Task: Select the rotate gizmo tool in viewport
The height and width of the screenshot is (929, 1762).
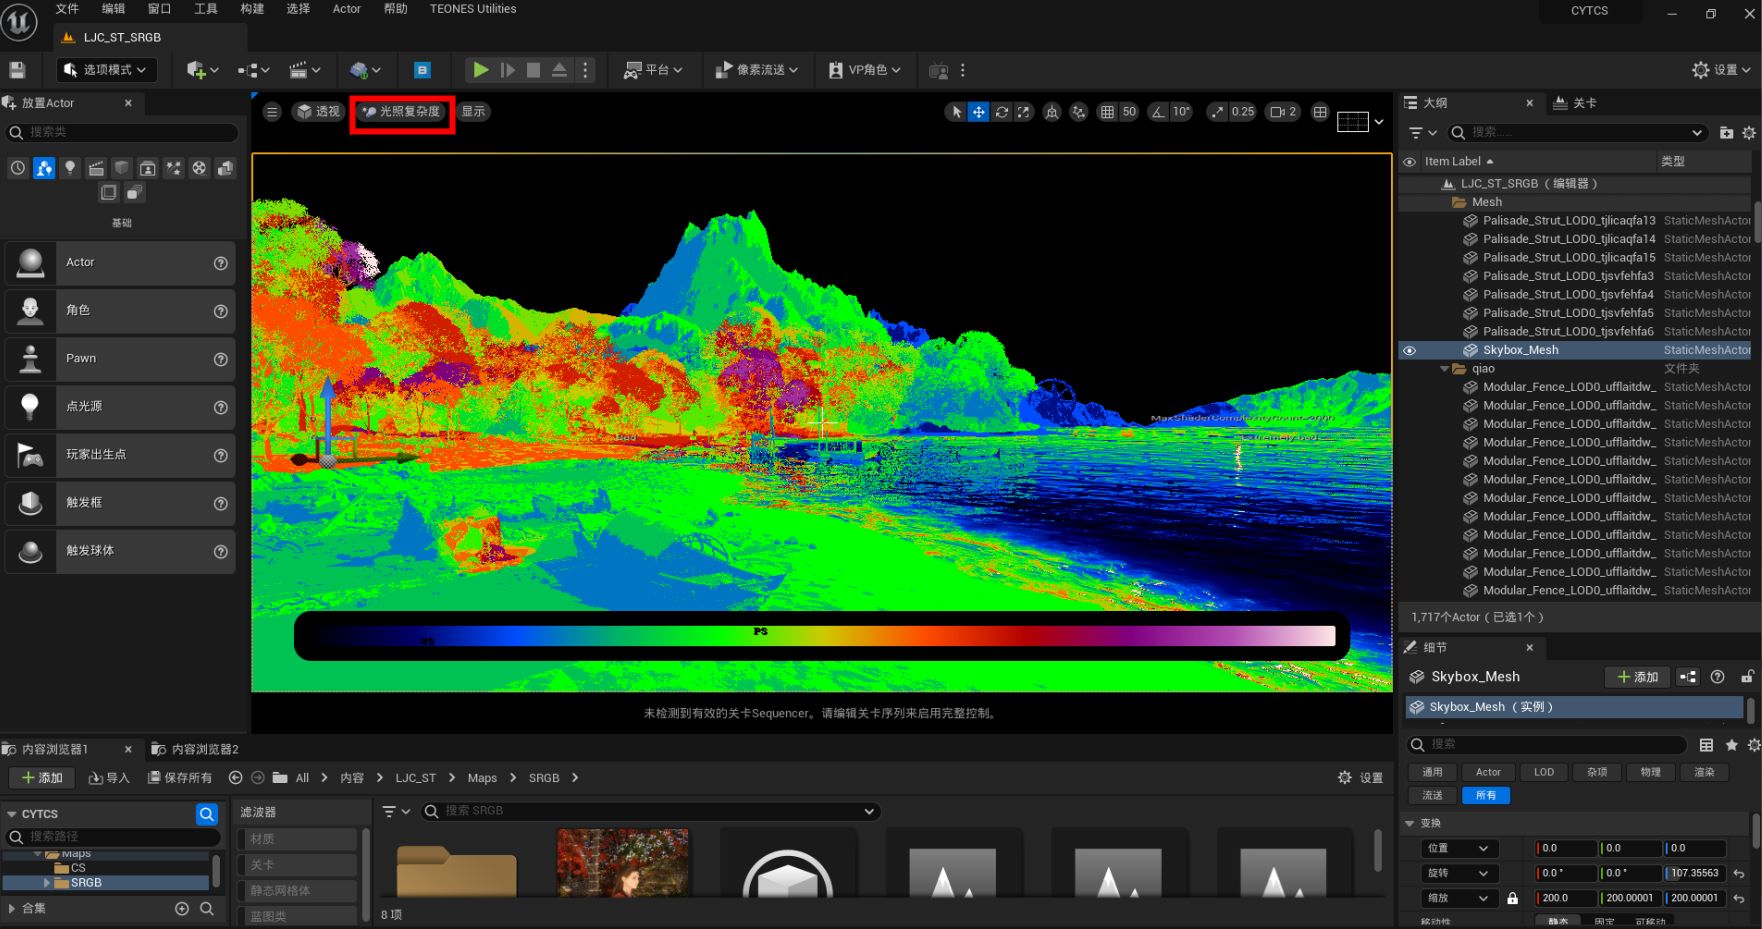Action: click(x=1001, y=112)
